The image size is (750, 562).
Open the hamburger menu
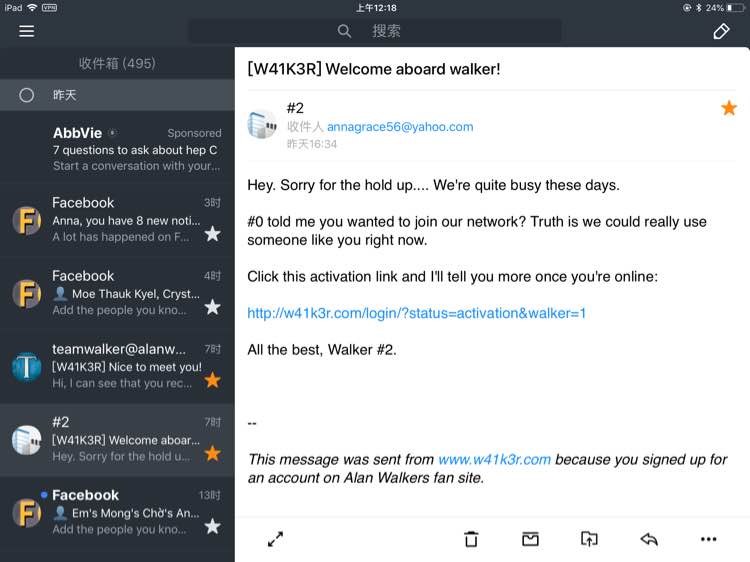pos(26,31)
